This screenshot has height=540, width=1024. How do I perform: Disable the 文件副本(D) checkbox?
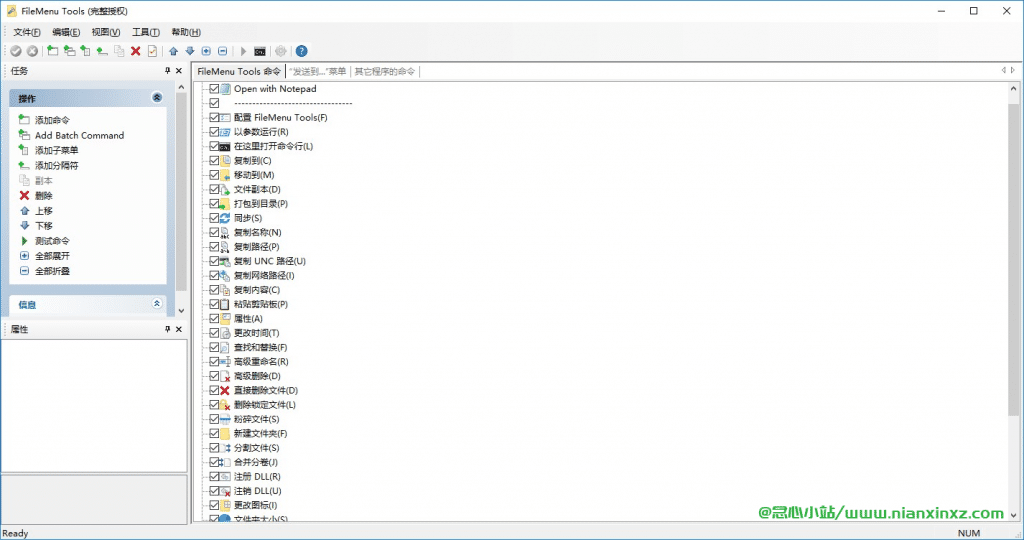click(214, 189)
